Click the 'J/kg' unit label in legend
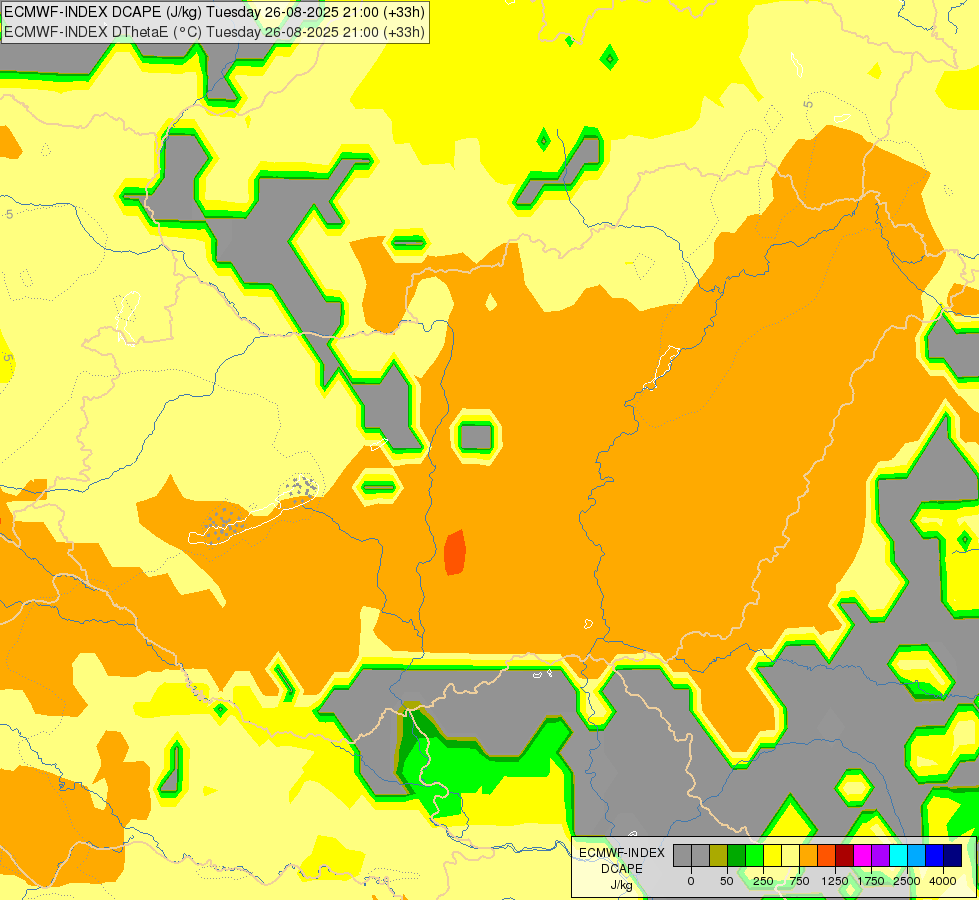979x900 pixels. 621,885
